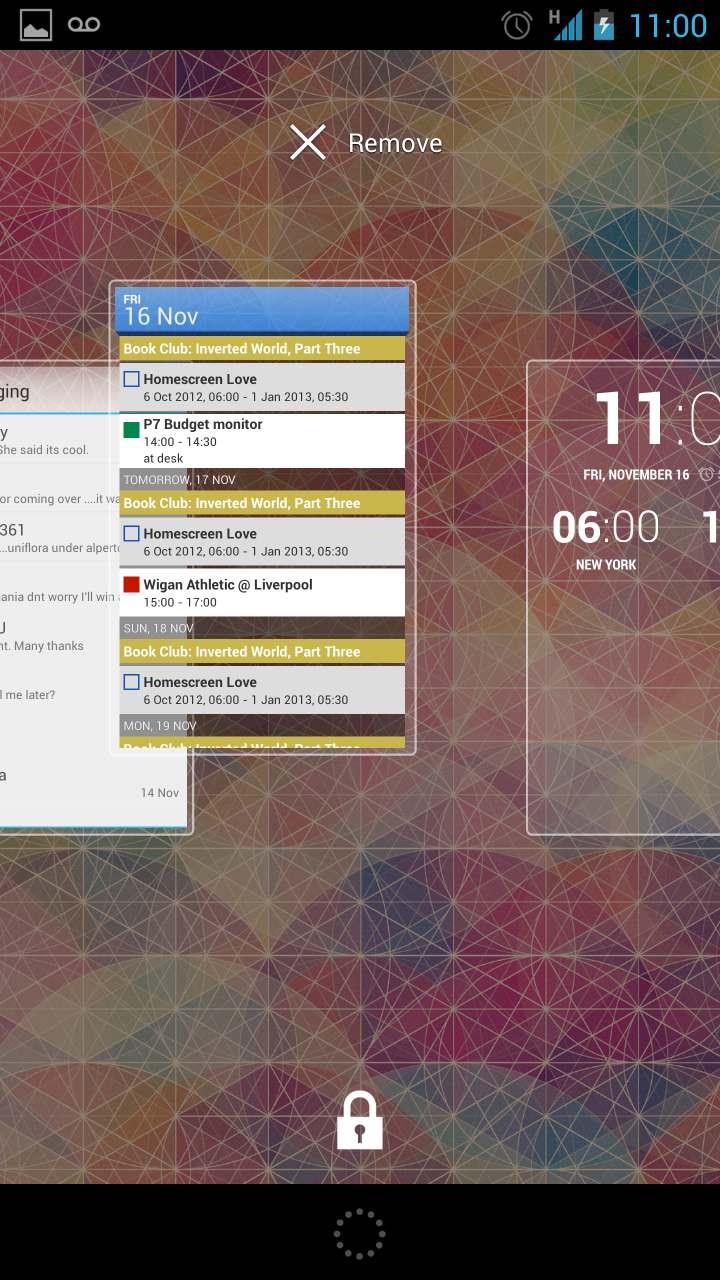Tap the 'at desk' event location

coord(163,458)
